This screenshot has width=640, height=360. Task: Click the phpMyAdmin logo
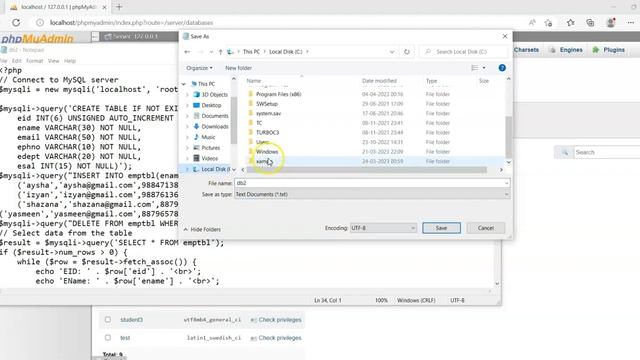(x=37, y=39)
